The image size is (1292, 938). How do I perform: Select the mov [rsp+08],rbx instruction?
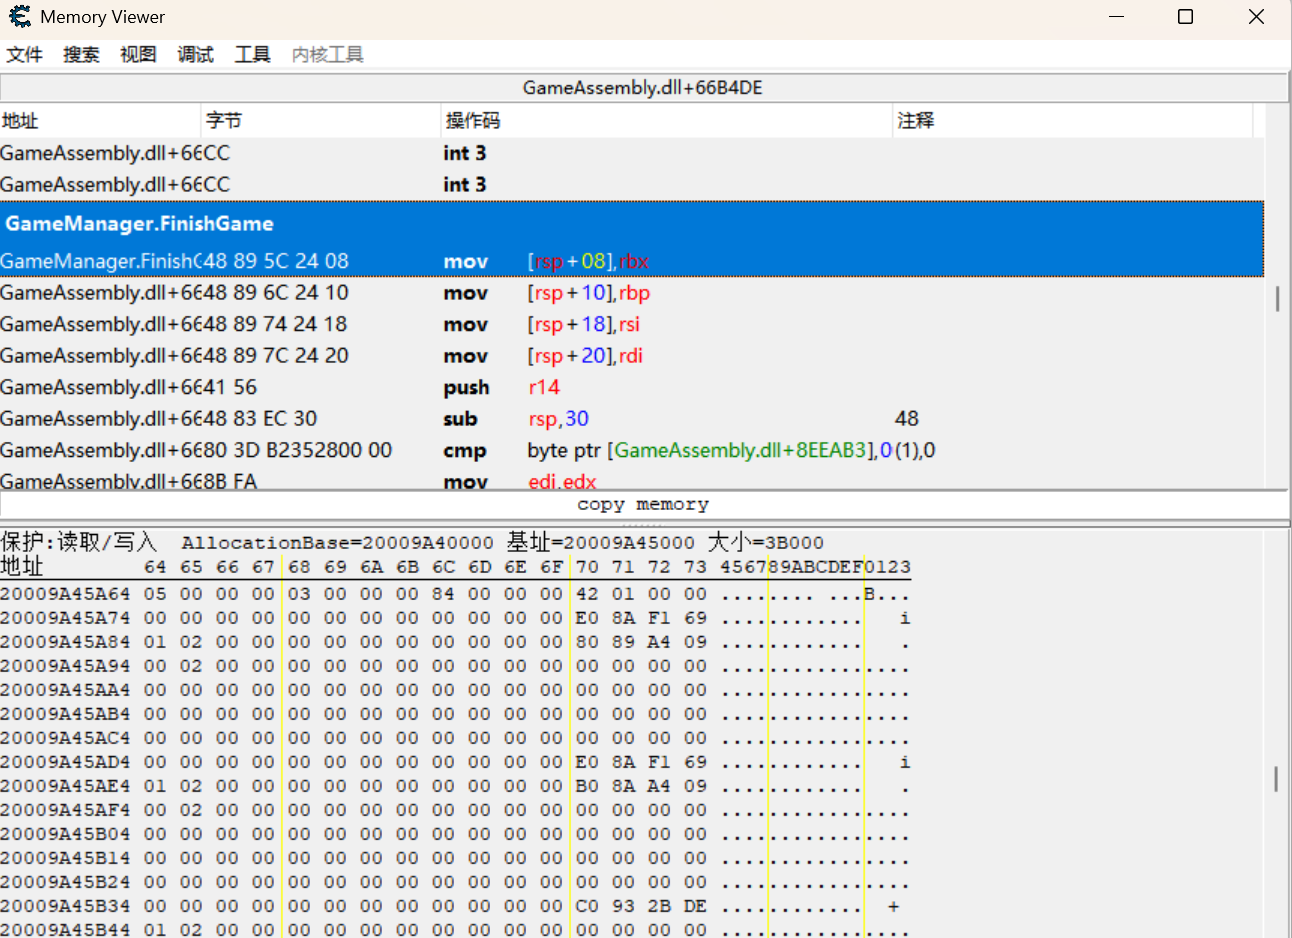pos(632,261)
